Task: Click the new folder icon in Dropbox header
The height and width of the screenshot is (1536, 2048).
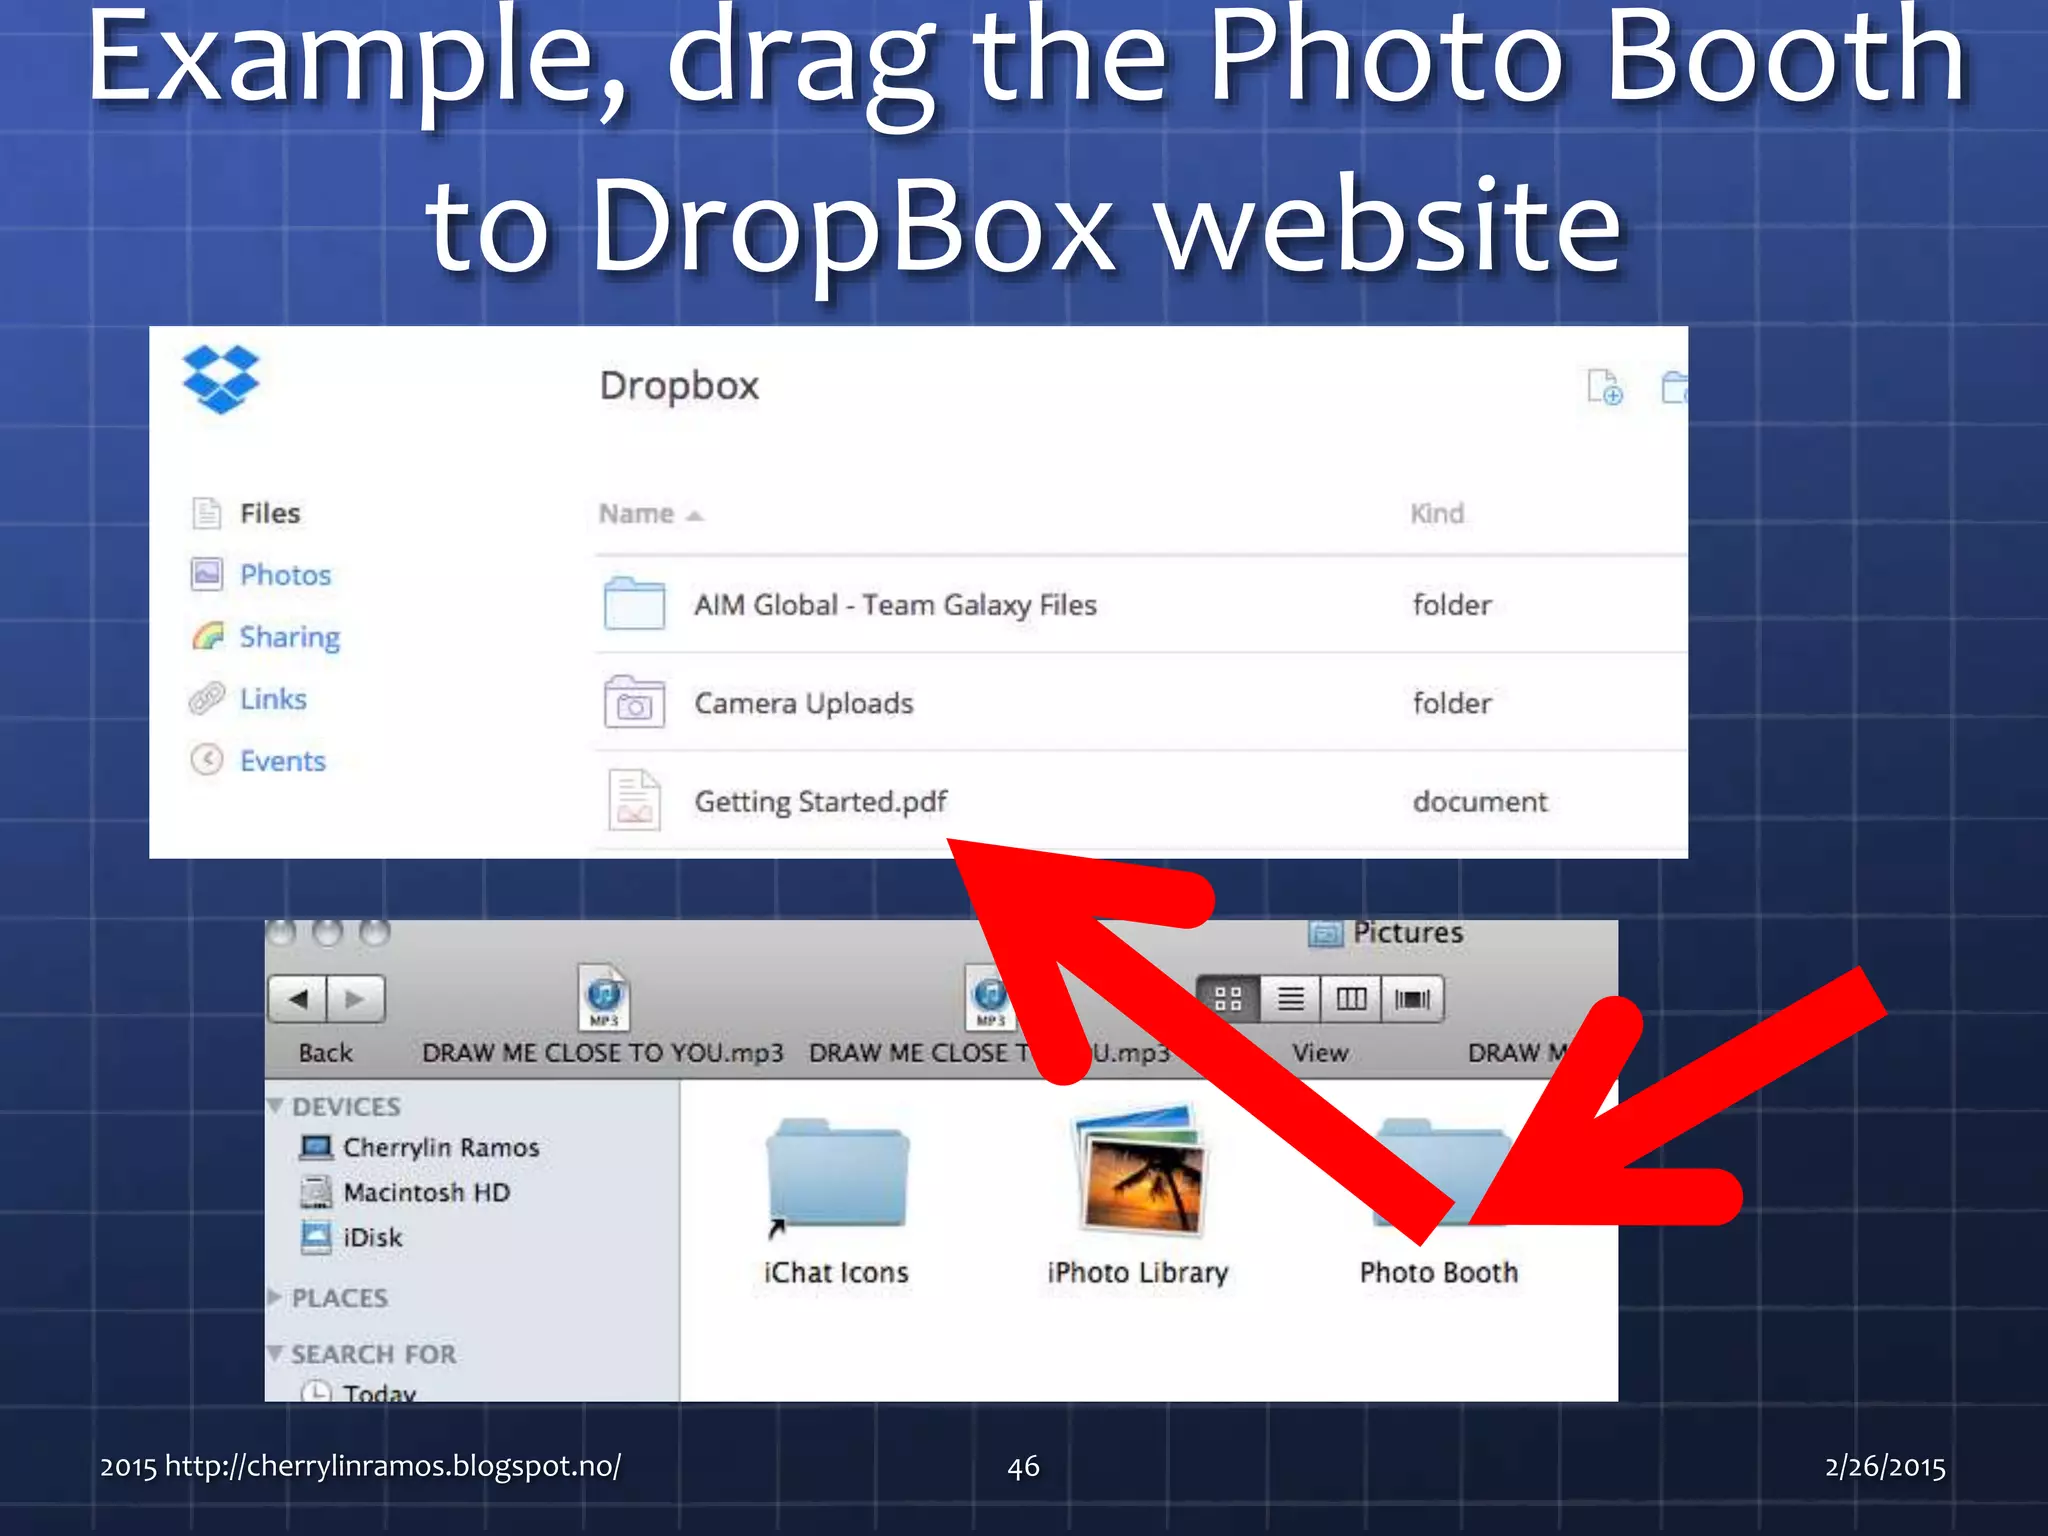Action: (x=1675, y=387)
